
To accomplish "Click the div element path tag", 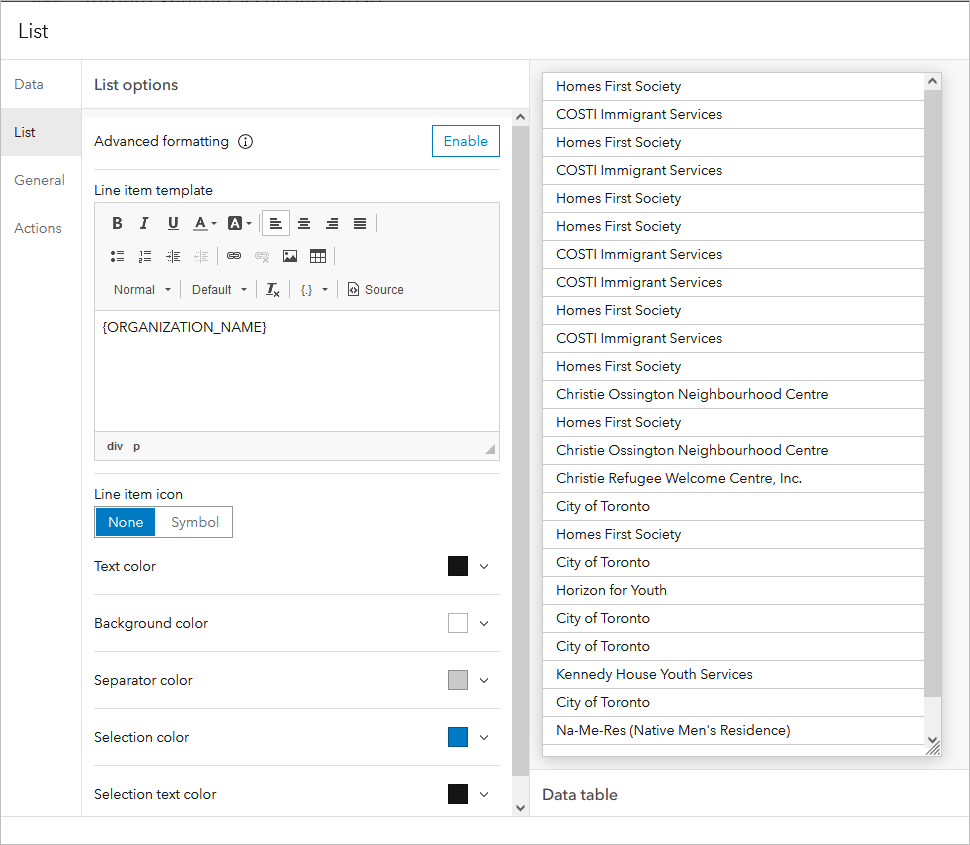I will coord(115,446).
